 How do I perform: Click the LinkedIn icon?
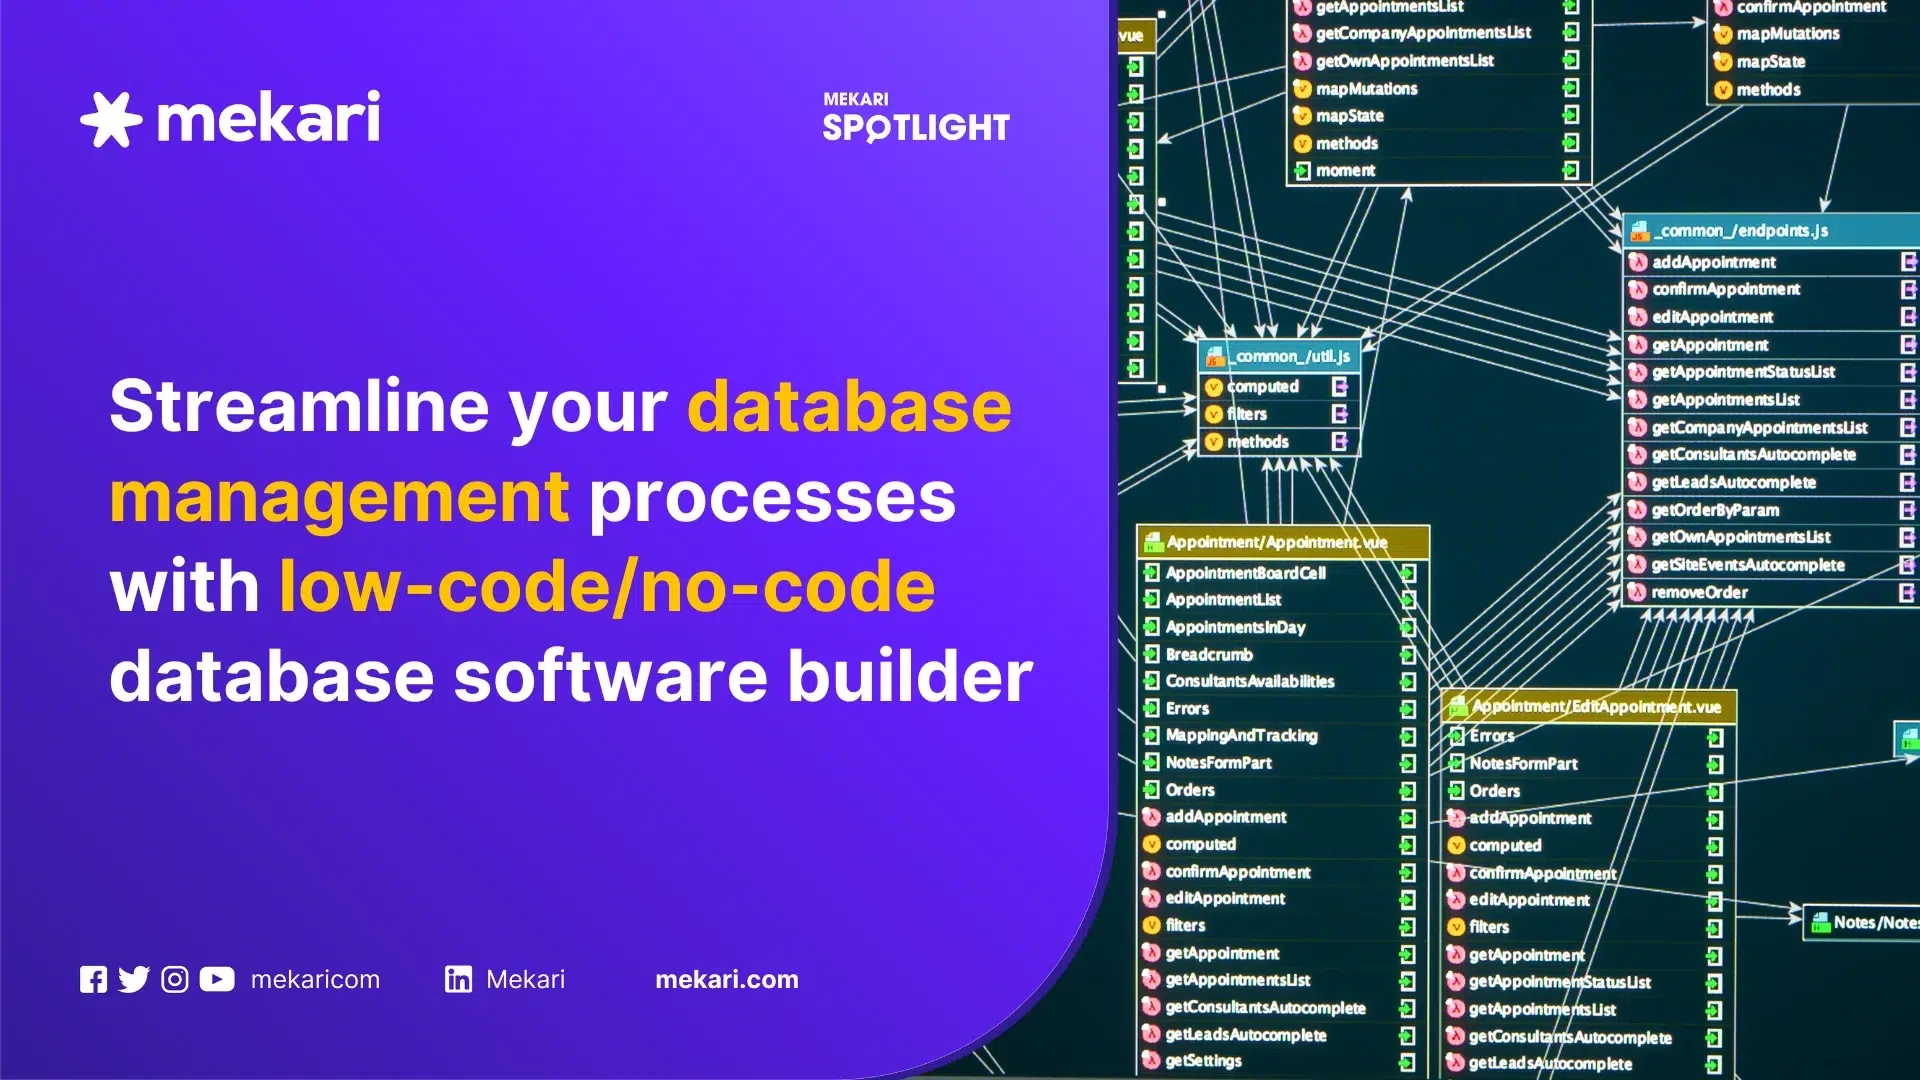click(x=459, y=980)
